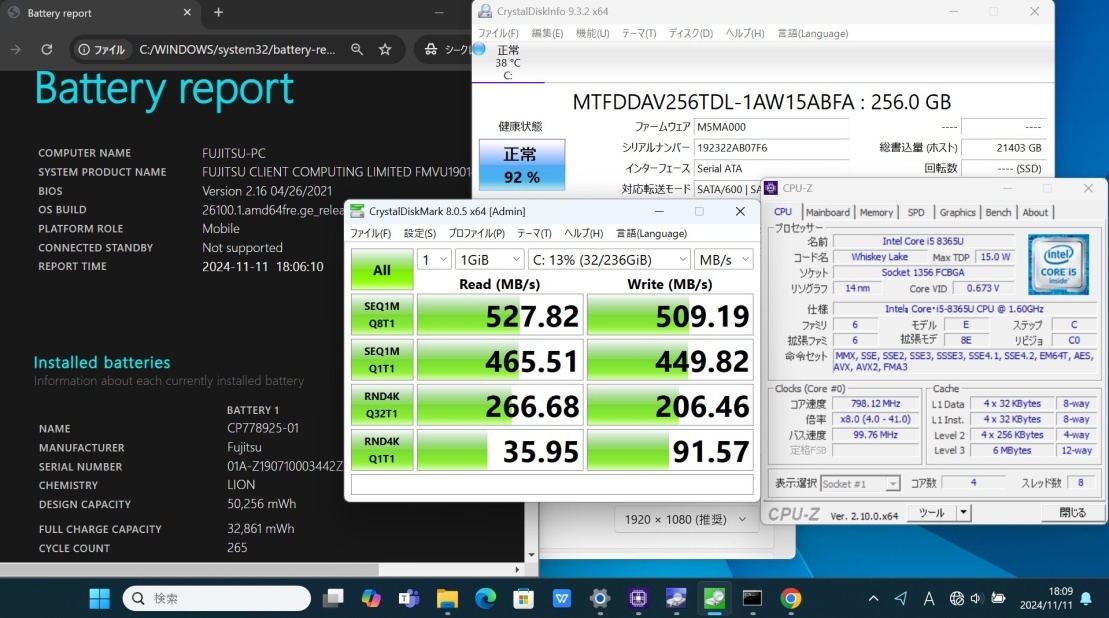Open Settings gear from the taskbar

pyautogui.click(x=600, y=598)
